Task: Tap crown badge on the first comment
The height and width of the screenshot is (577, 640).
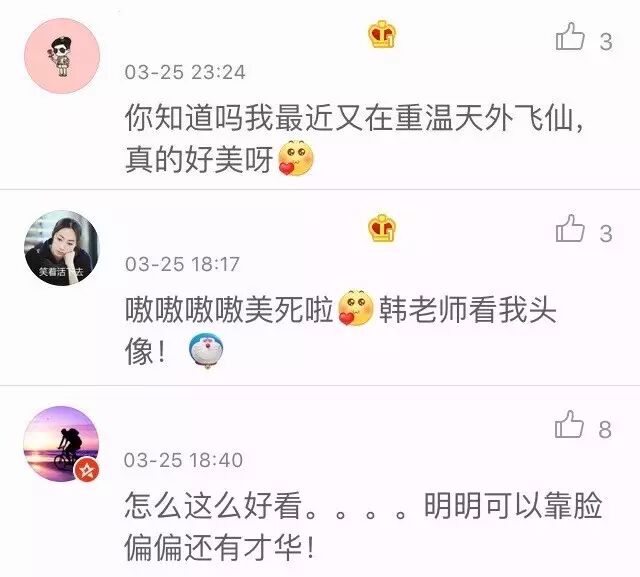Action: pos(382,35)
